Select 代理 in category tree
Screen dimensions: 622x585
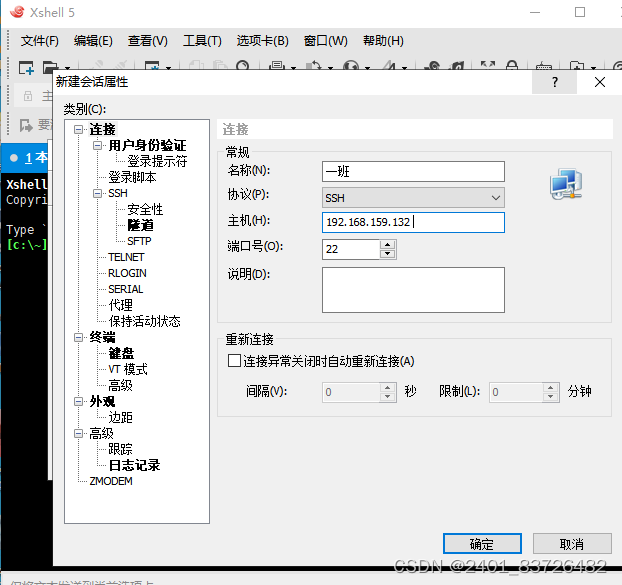pyautogui.click(x=121, y=305)
